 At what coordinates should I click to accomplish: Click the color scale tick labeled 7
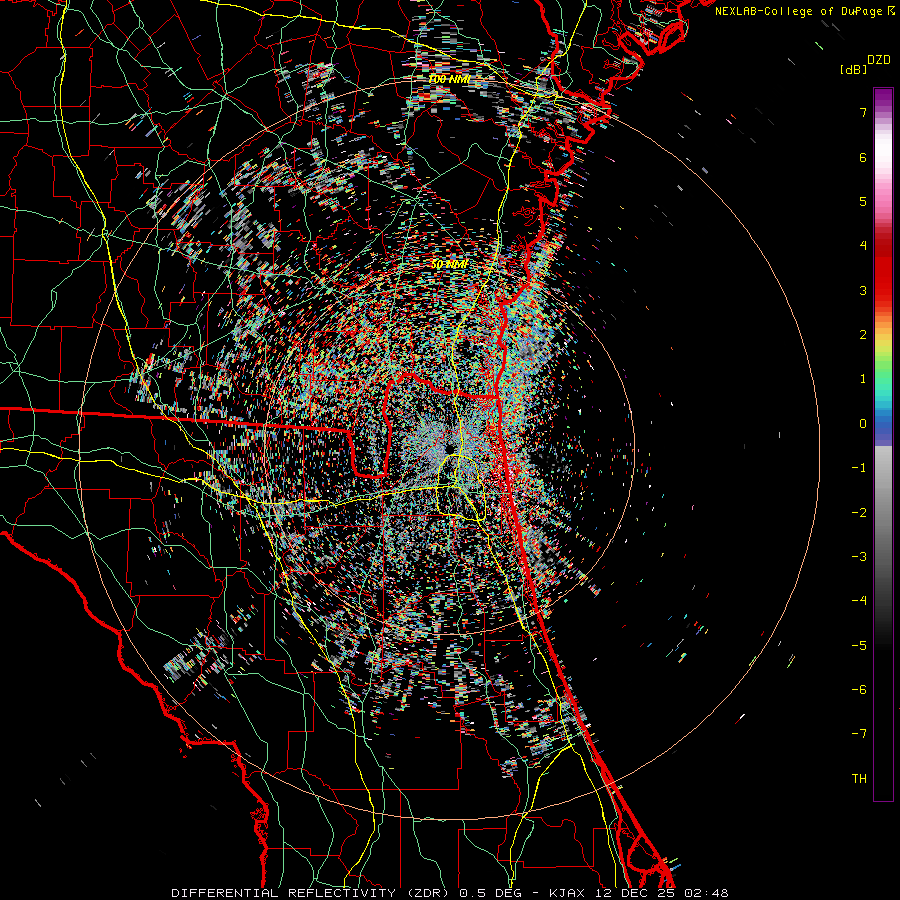pyautogui.click(x=863, y=113)
